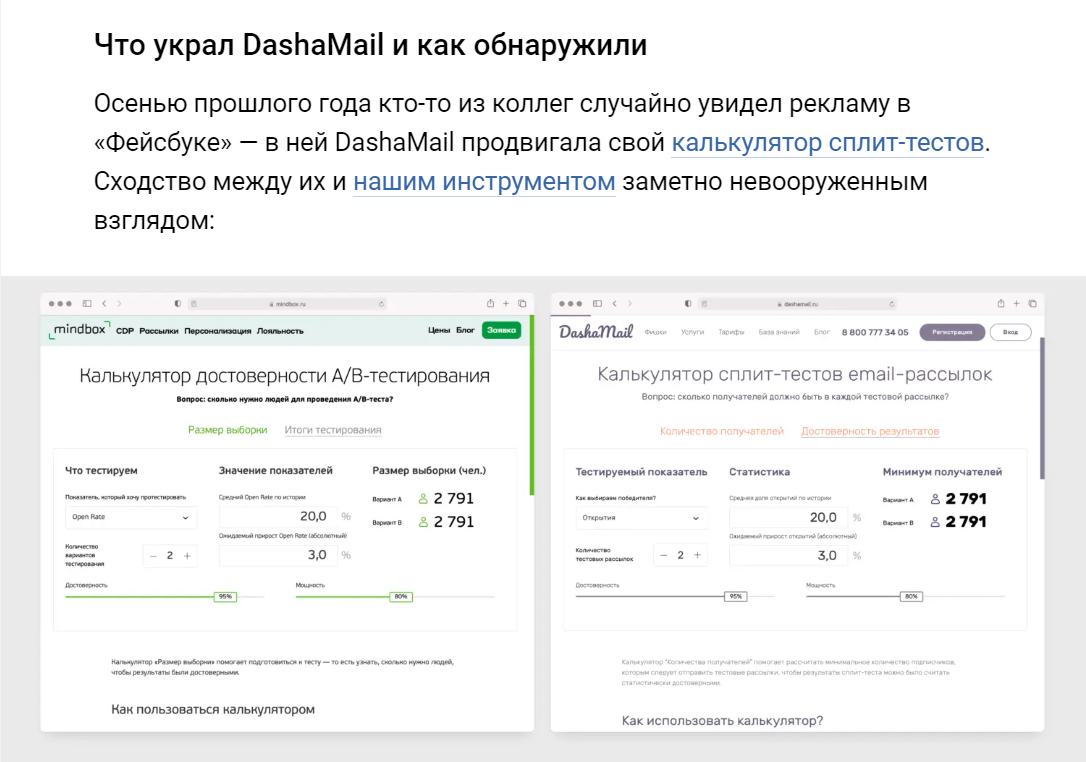Click the Вход button on DashaMail

[x=1011, y=332]
